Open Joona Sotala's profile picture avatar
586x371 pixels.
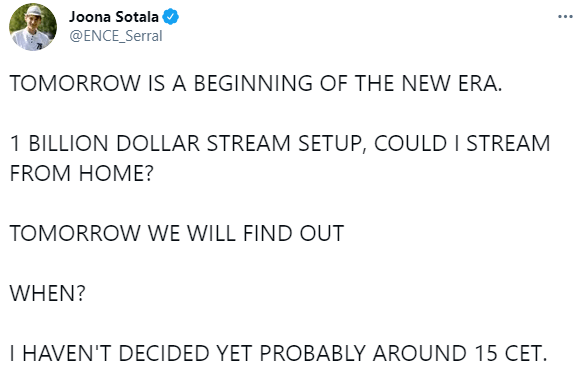(33, 27)
